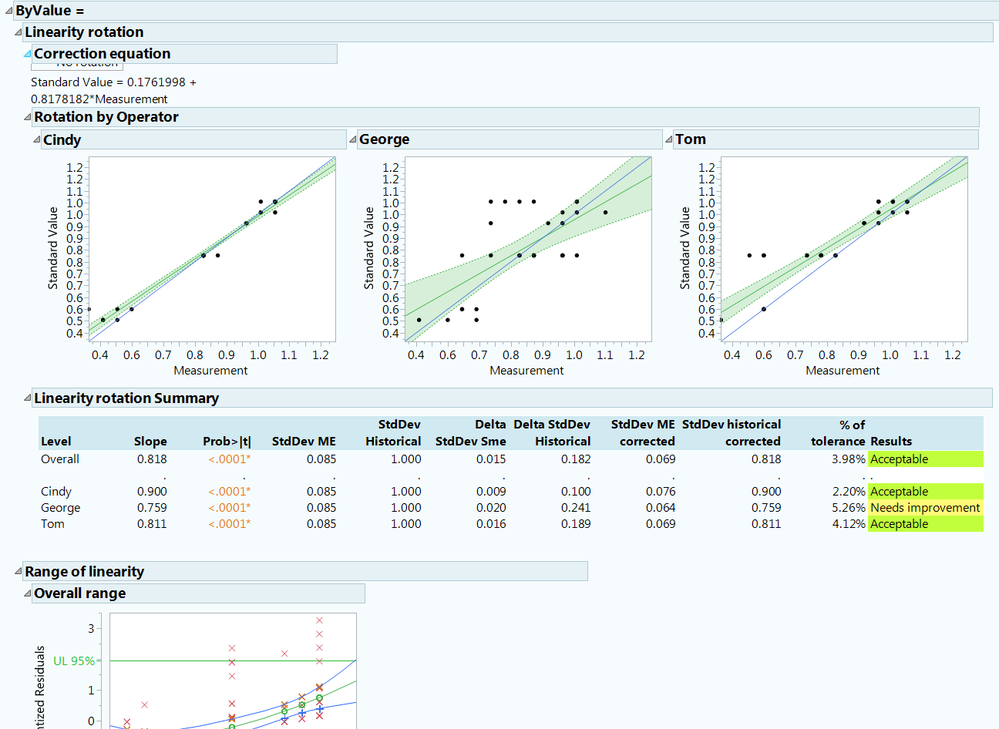Screen dimensions: 999x729
Task: Click George's slope value 0.759
Action: pyautogui.click(x=152, y=508)
